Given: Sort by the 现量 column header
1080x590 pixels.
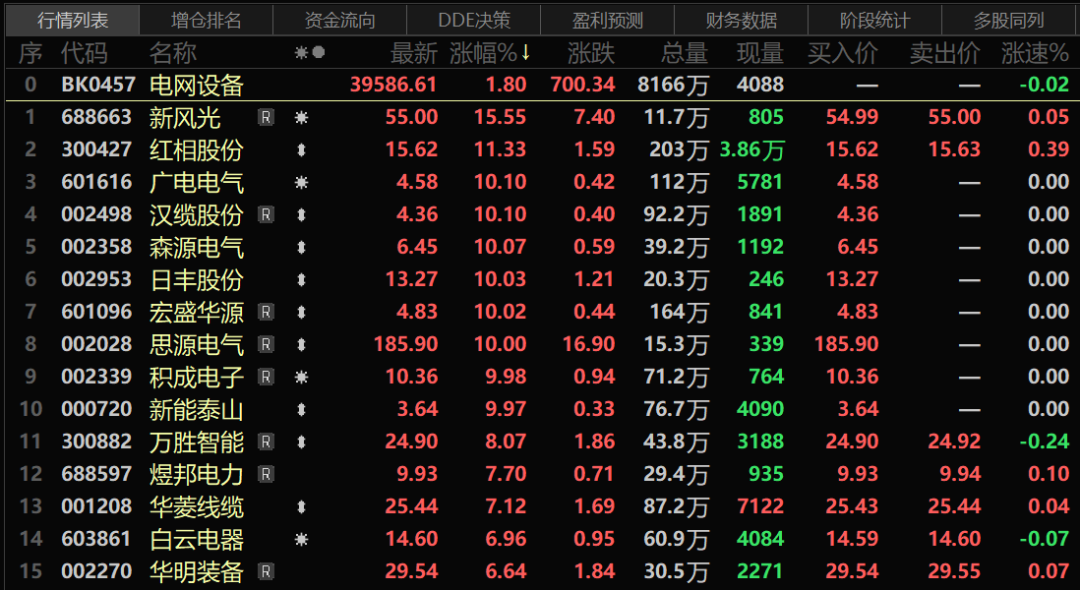Looking at the screenshot, I should (x=760, y=53).
